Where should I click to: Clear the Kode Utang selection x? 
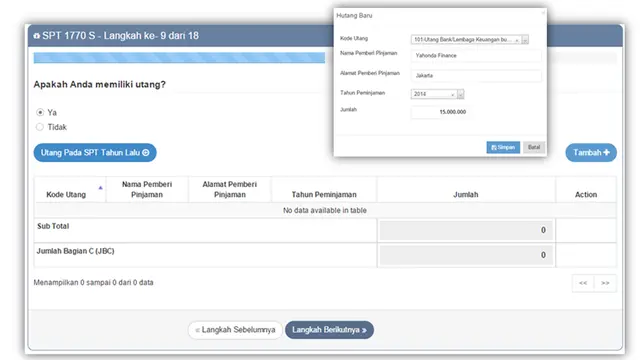(x=517, y=40)
